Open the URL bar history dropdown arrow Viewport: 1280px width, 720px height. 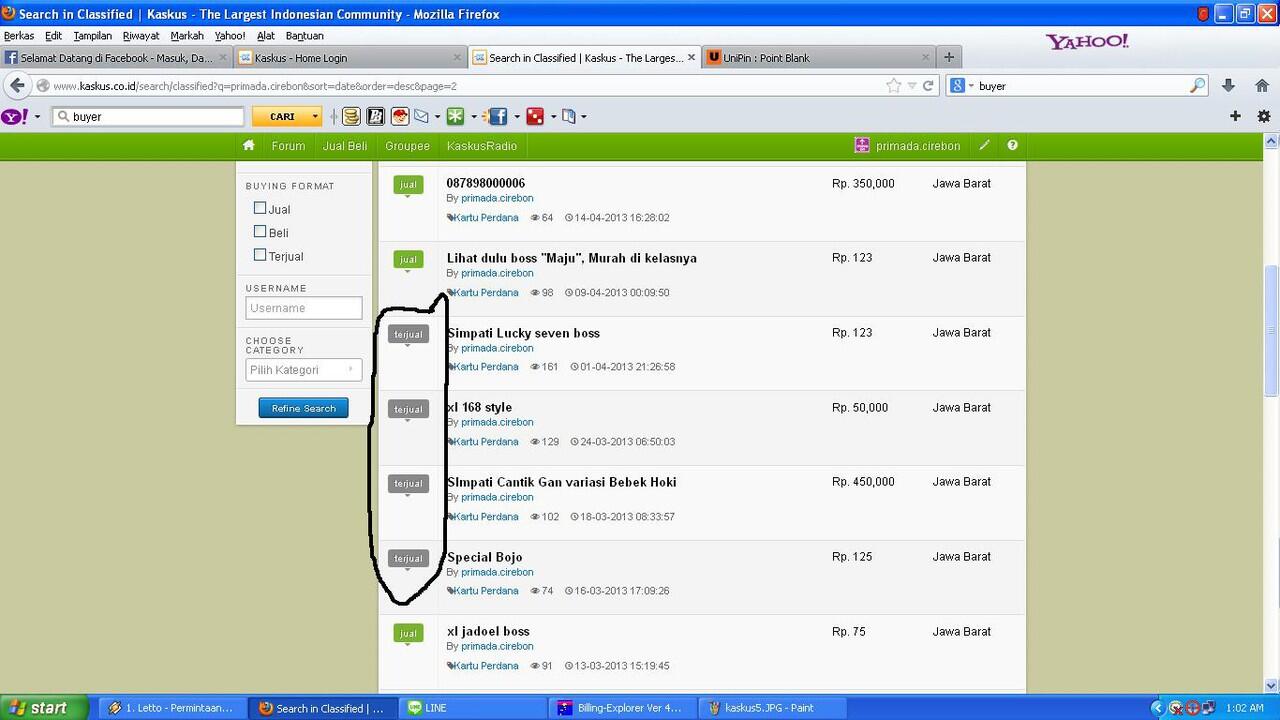911,86
